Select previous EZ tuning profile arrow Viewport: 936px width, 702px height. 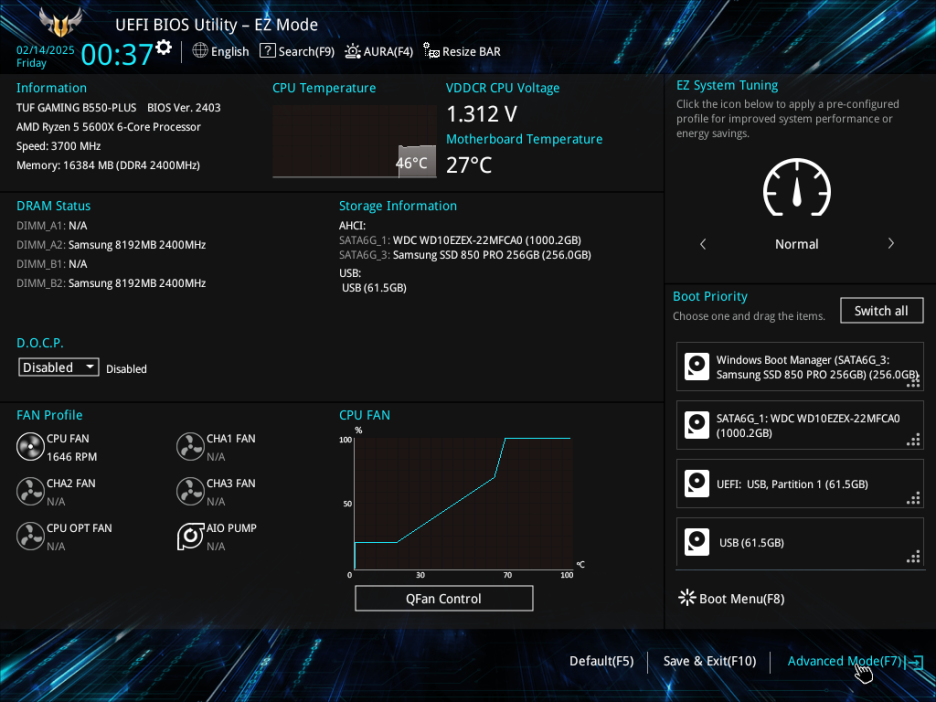coord(703,244)
